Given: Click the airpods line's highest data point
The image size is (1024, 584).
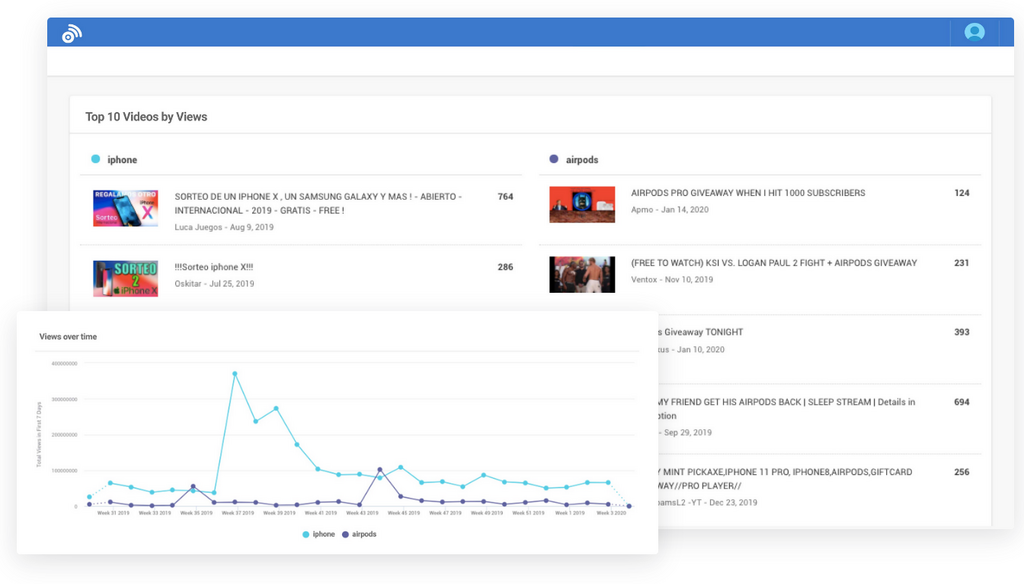Looking at the screenshot, I should [x=379, y=469].
